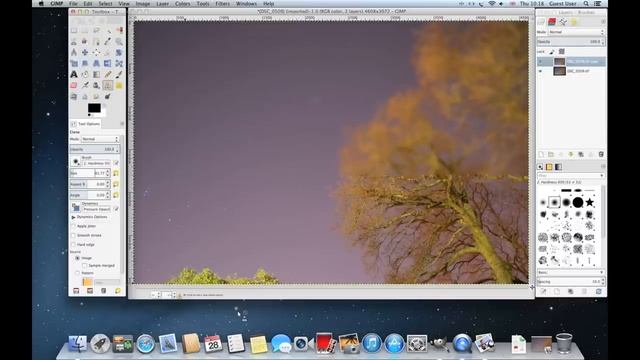Select the Airbrush tool
The height and width of the screenshot is (360, 640).
point(85,85)
